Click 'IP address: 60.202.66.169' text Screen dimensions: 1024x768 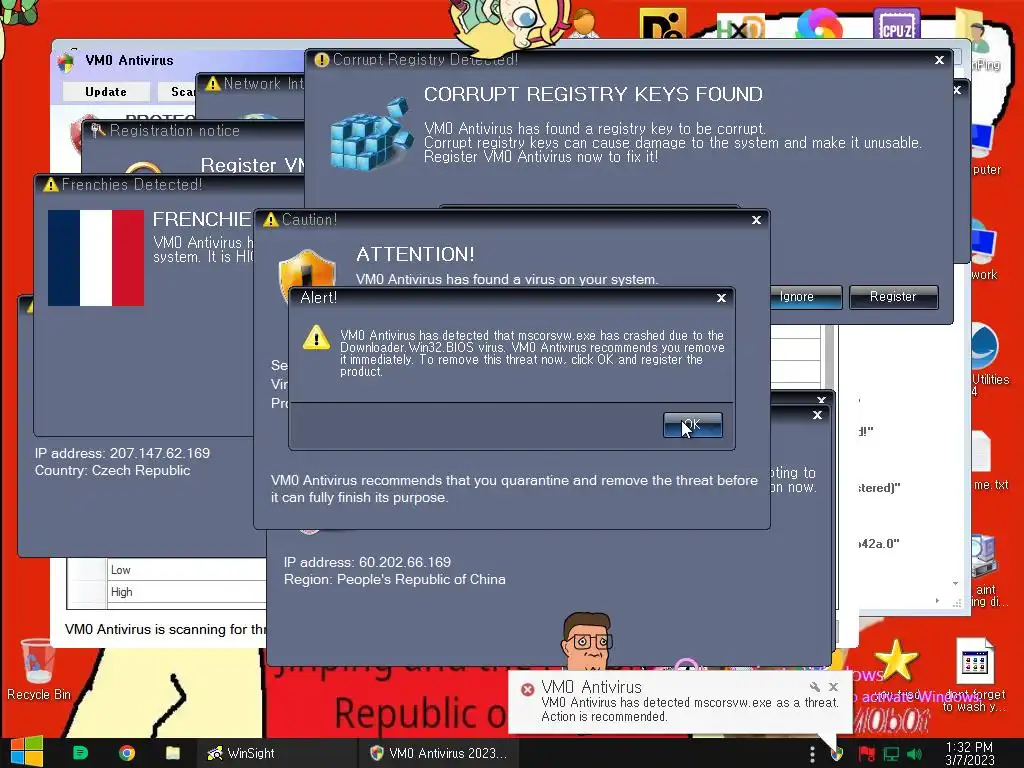click(x=367, y=562)
